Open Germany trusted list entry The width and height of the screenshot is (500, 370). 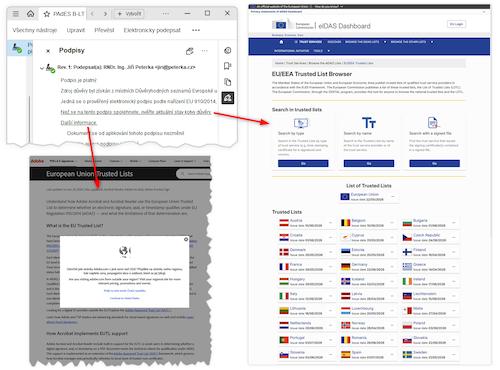[x=369, y=267]
